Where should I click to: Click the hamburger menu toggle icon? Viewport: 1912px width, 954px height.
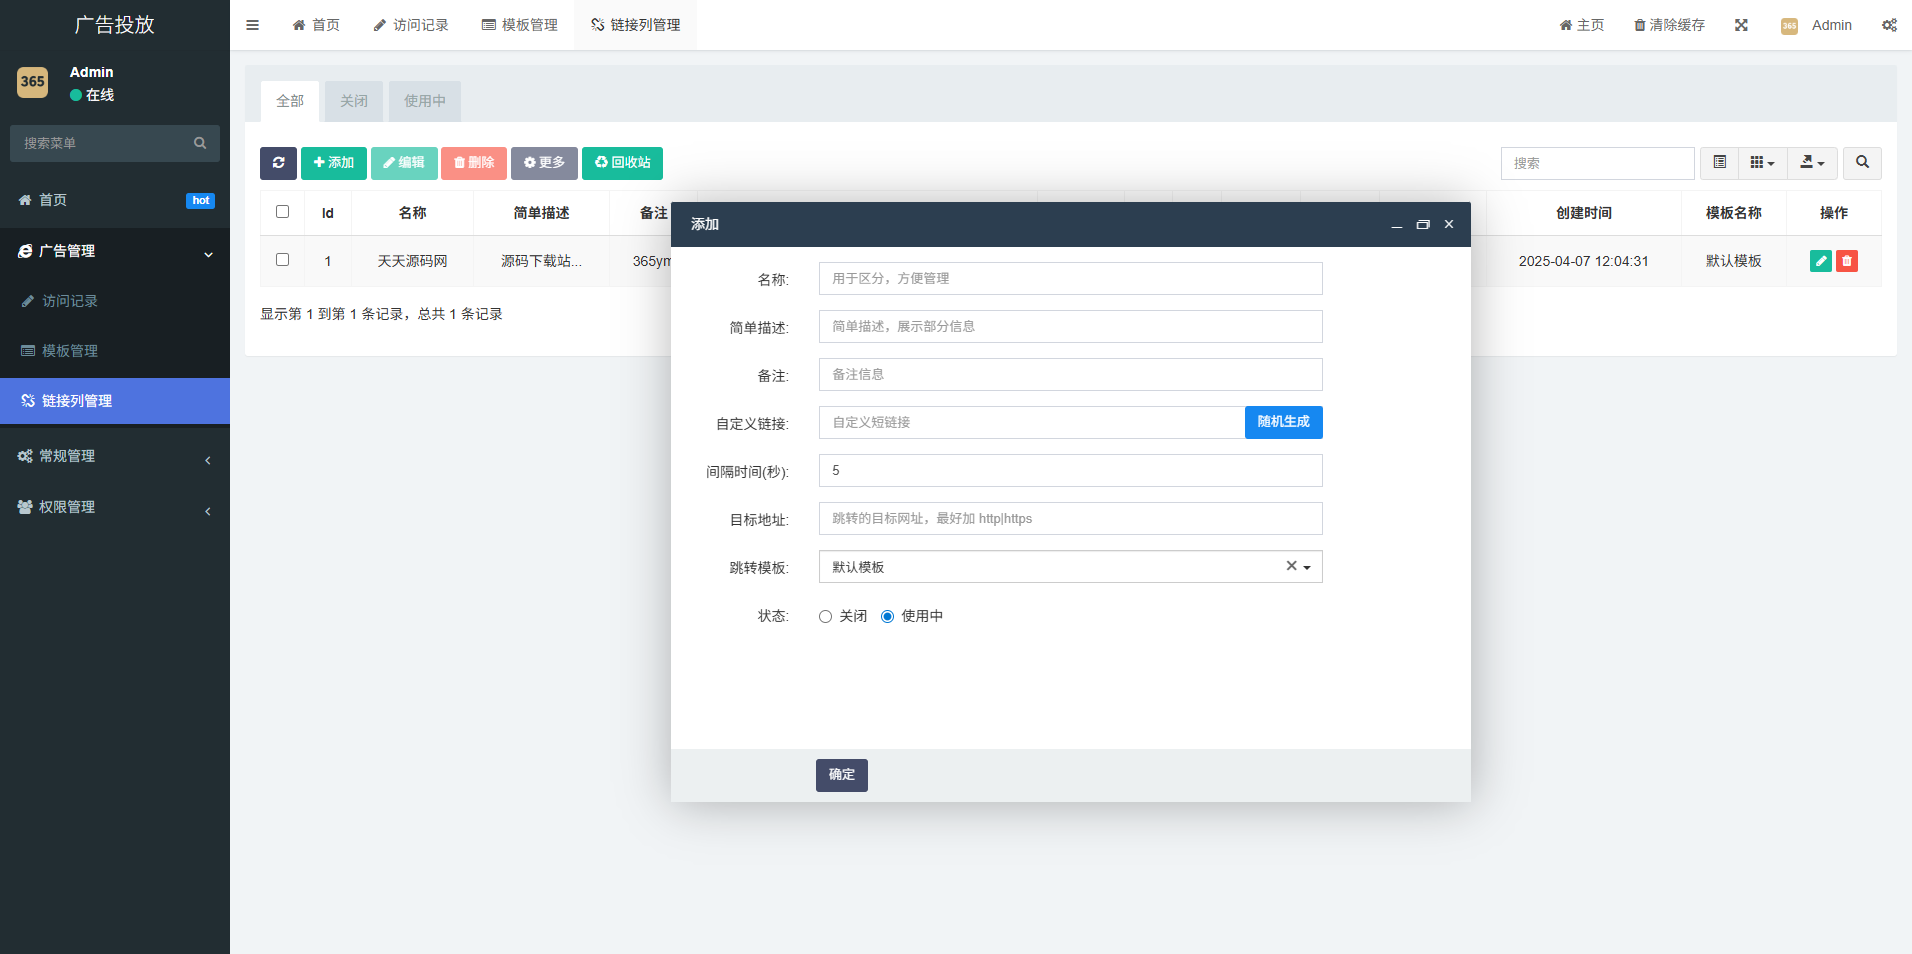(253, 25)
